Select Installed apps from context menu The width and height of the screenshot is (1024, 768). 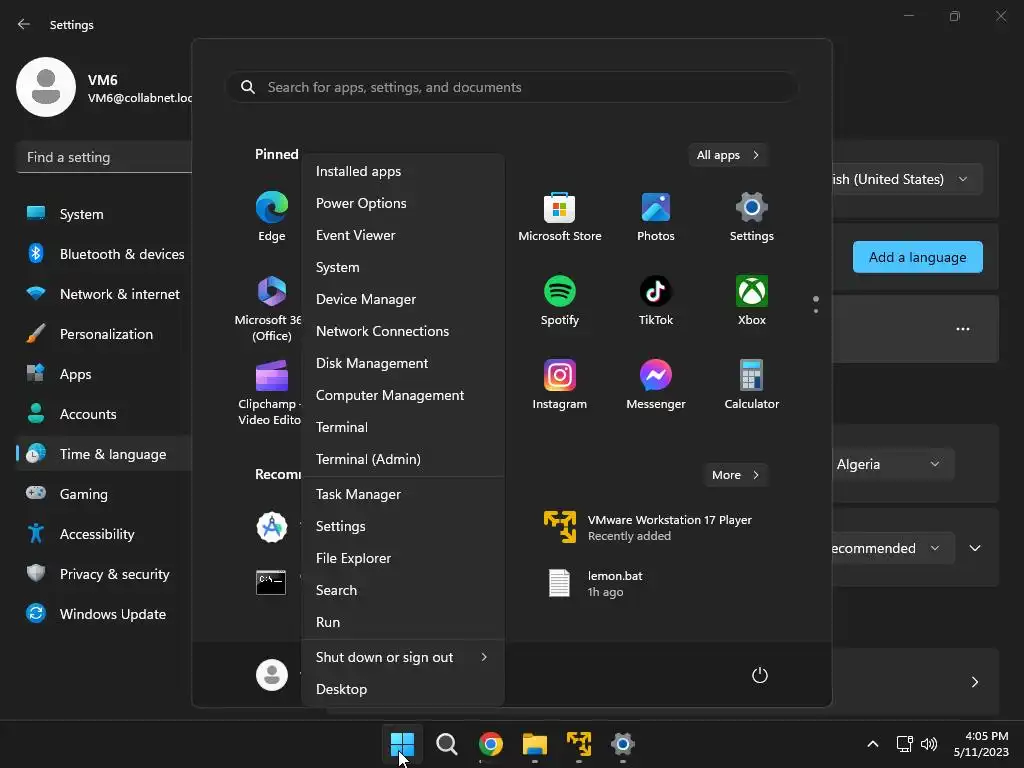pyautogui.click(x=403, y=171)
